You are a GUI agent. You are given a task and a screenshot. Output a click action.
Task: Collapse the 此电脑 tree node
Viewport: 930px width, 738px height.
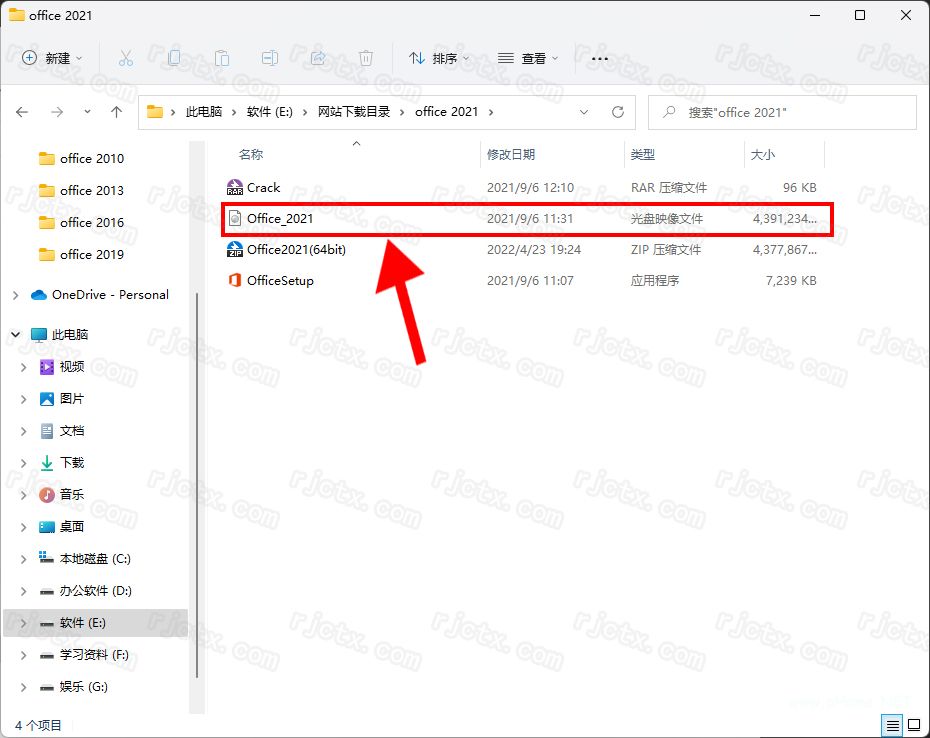(x=15, y=335)
